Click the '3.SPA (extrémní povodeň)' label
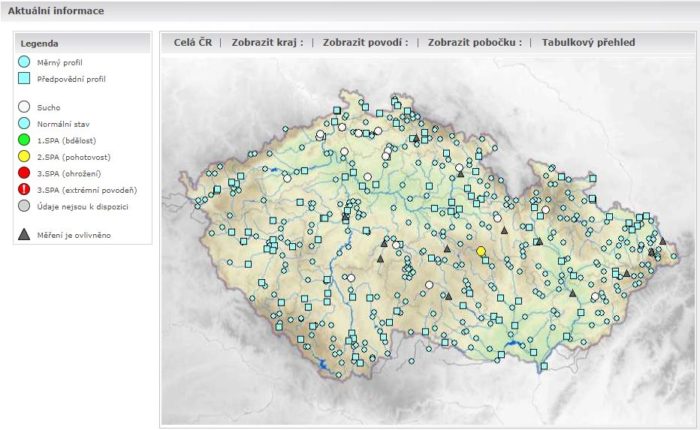700x430 pixels. click(x=87, y=190)
